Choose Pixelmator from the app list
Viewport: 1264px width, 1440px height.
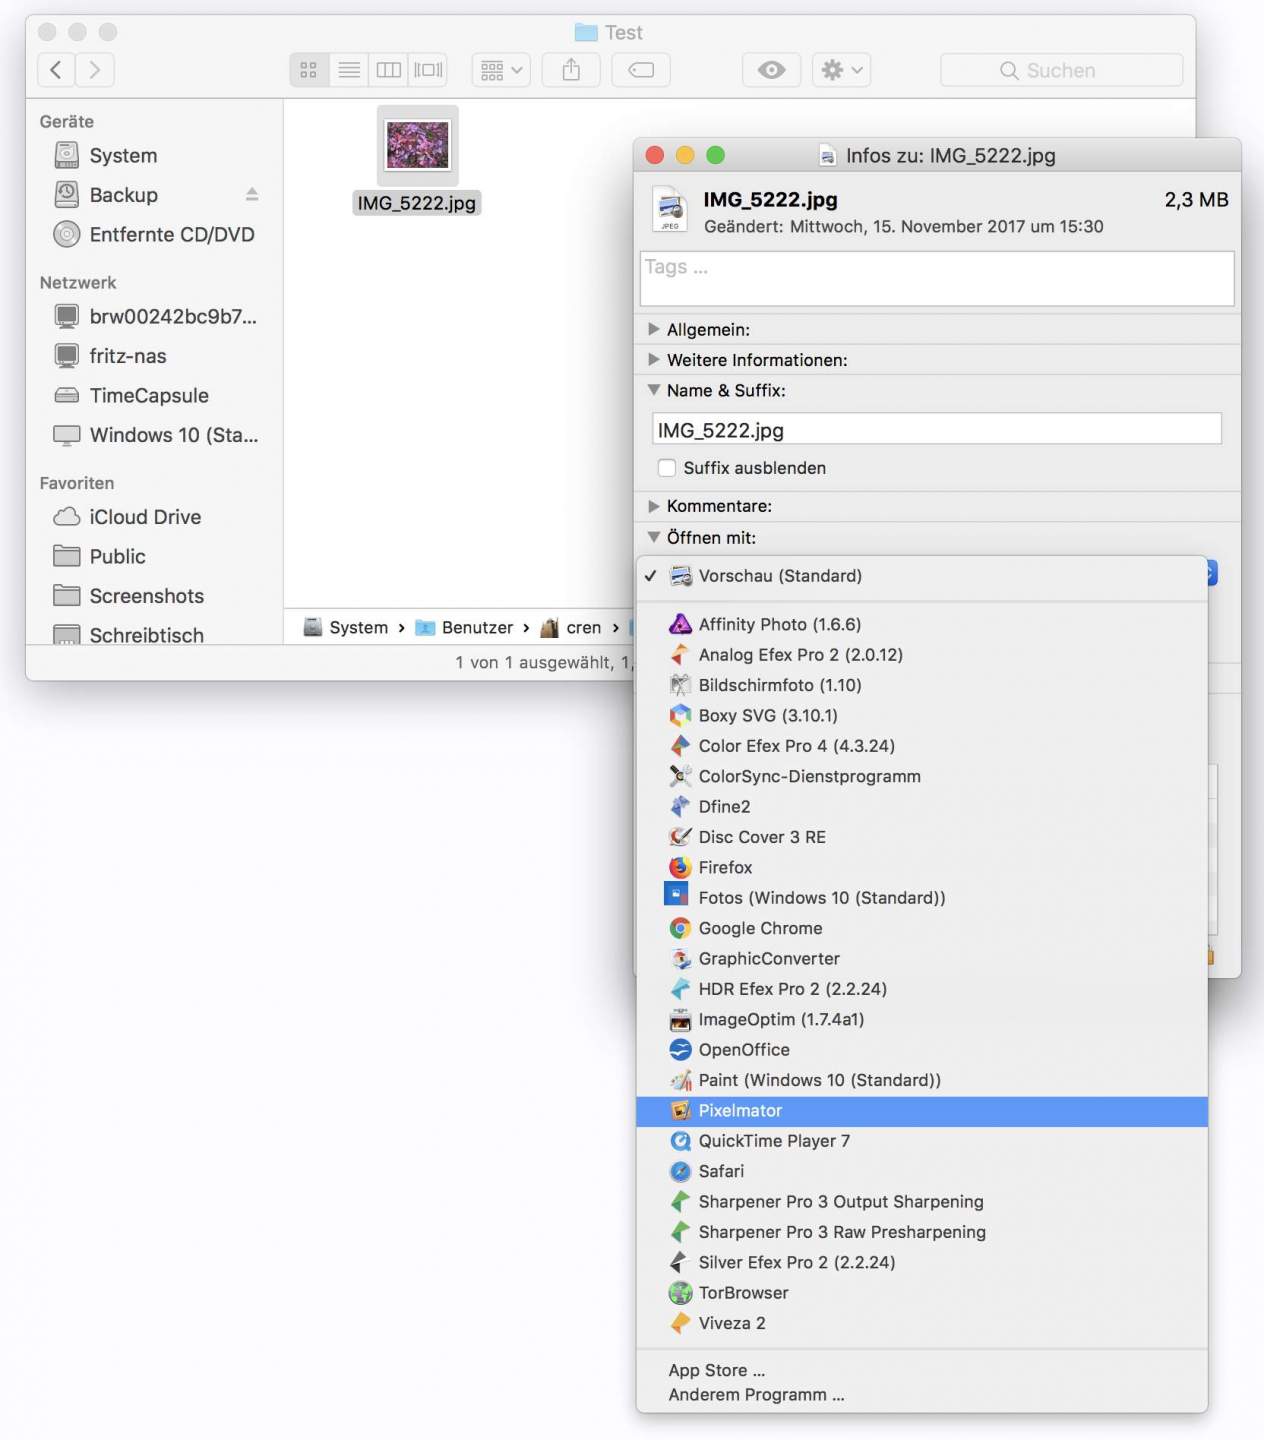click(x=740, y=1111)
